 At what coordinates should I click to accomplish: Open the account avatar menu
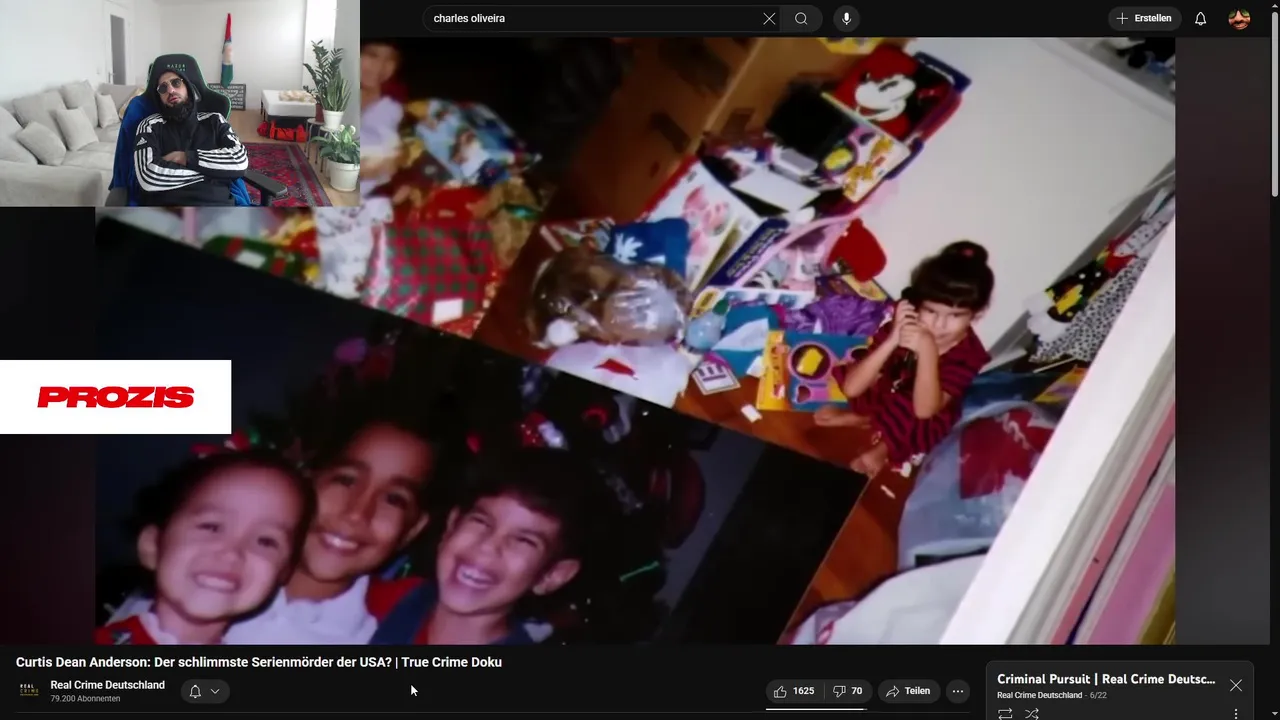[x=1239, y=18]
